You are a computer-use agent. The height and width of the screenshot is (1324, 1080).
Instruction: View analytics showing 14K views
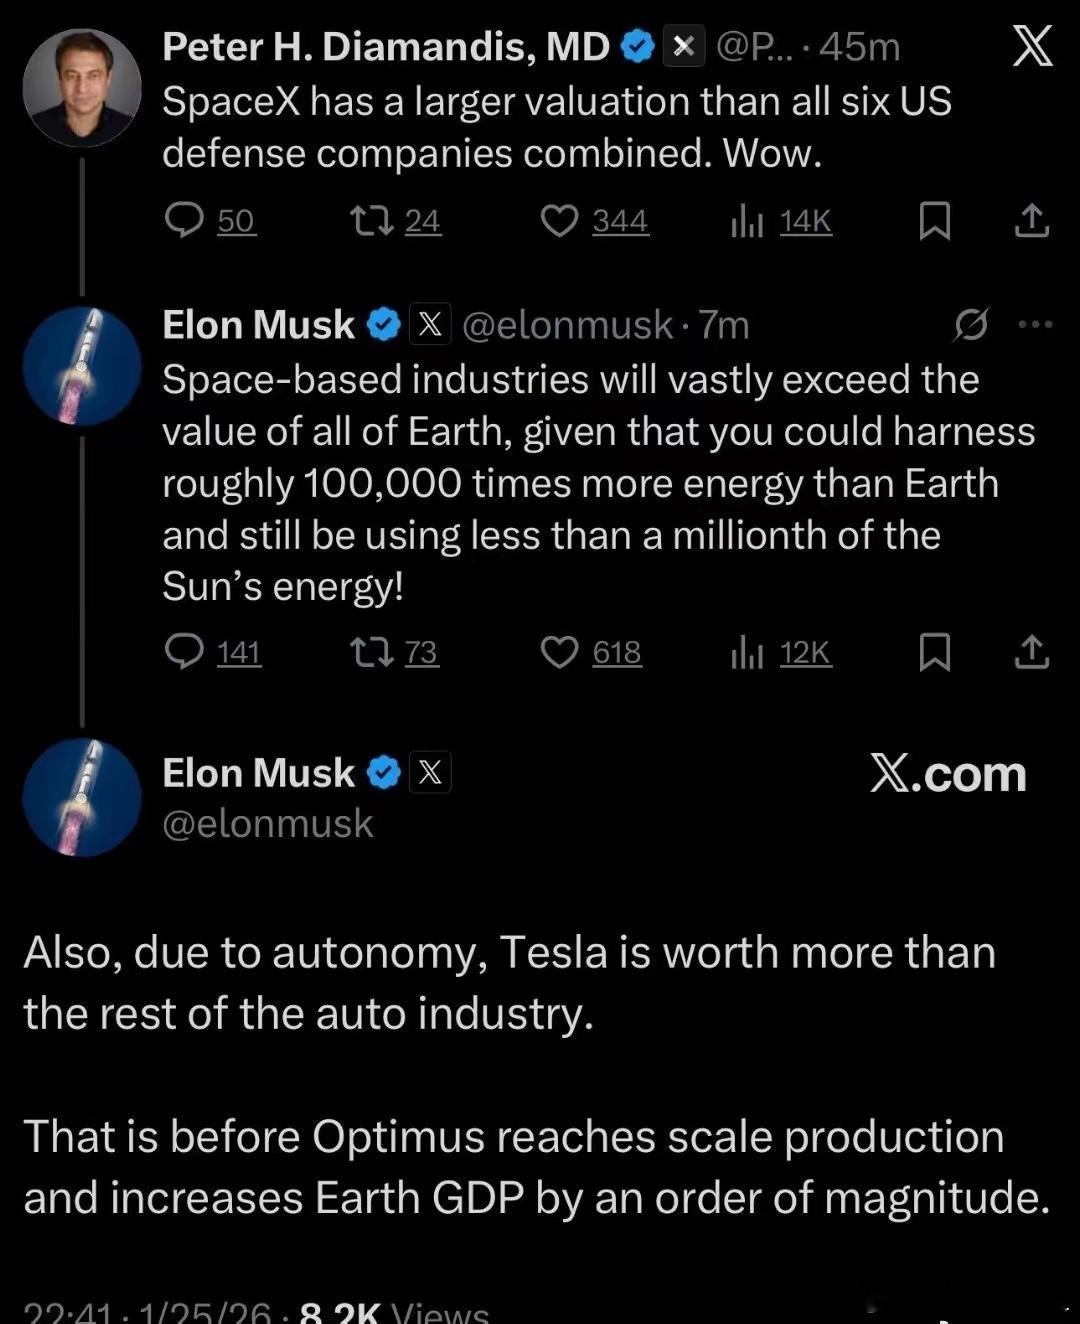[x=747, y=222]
